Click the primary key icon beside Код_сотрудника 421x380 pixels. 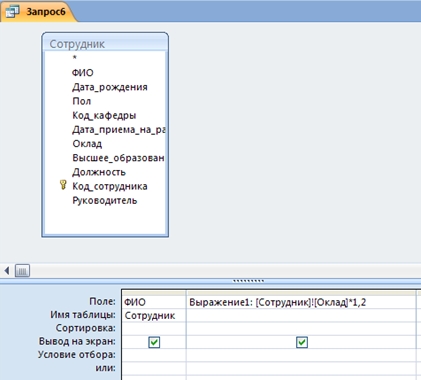63,185
